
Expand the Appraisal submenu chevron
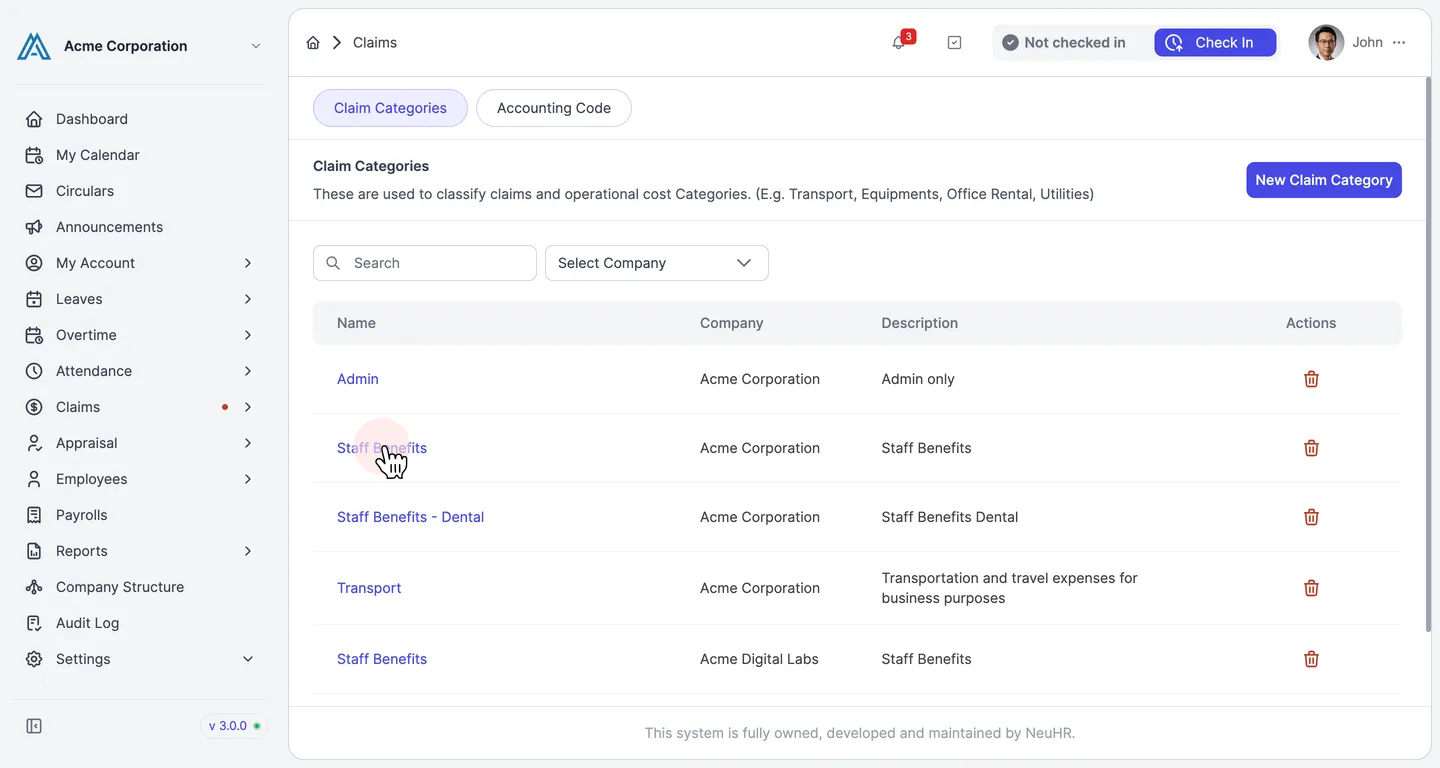pos(248,443)
